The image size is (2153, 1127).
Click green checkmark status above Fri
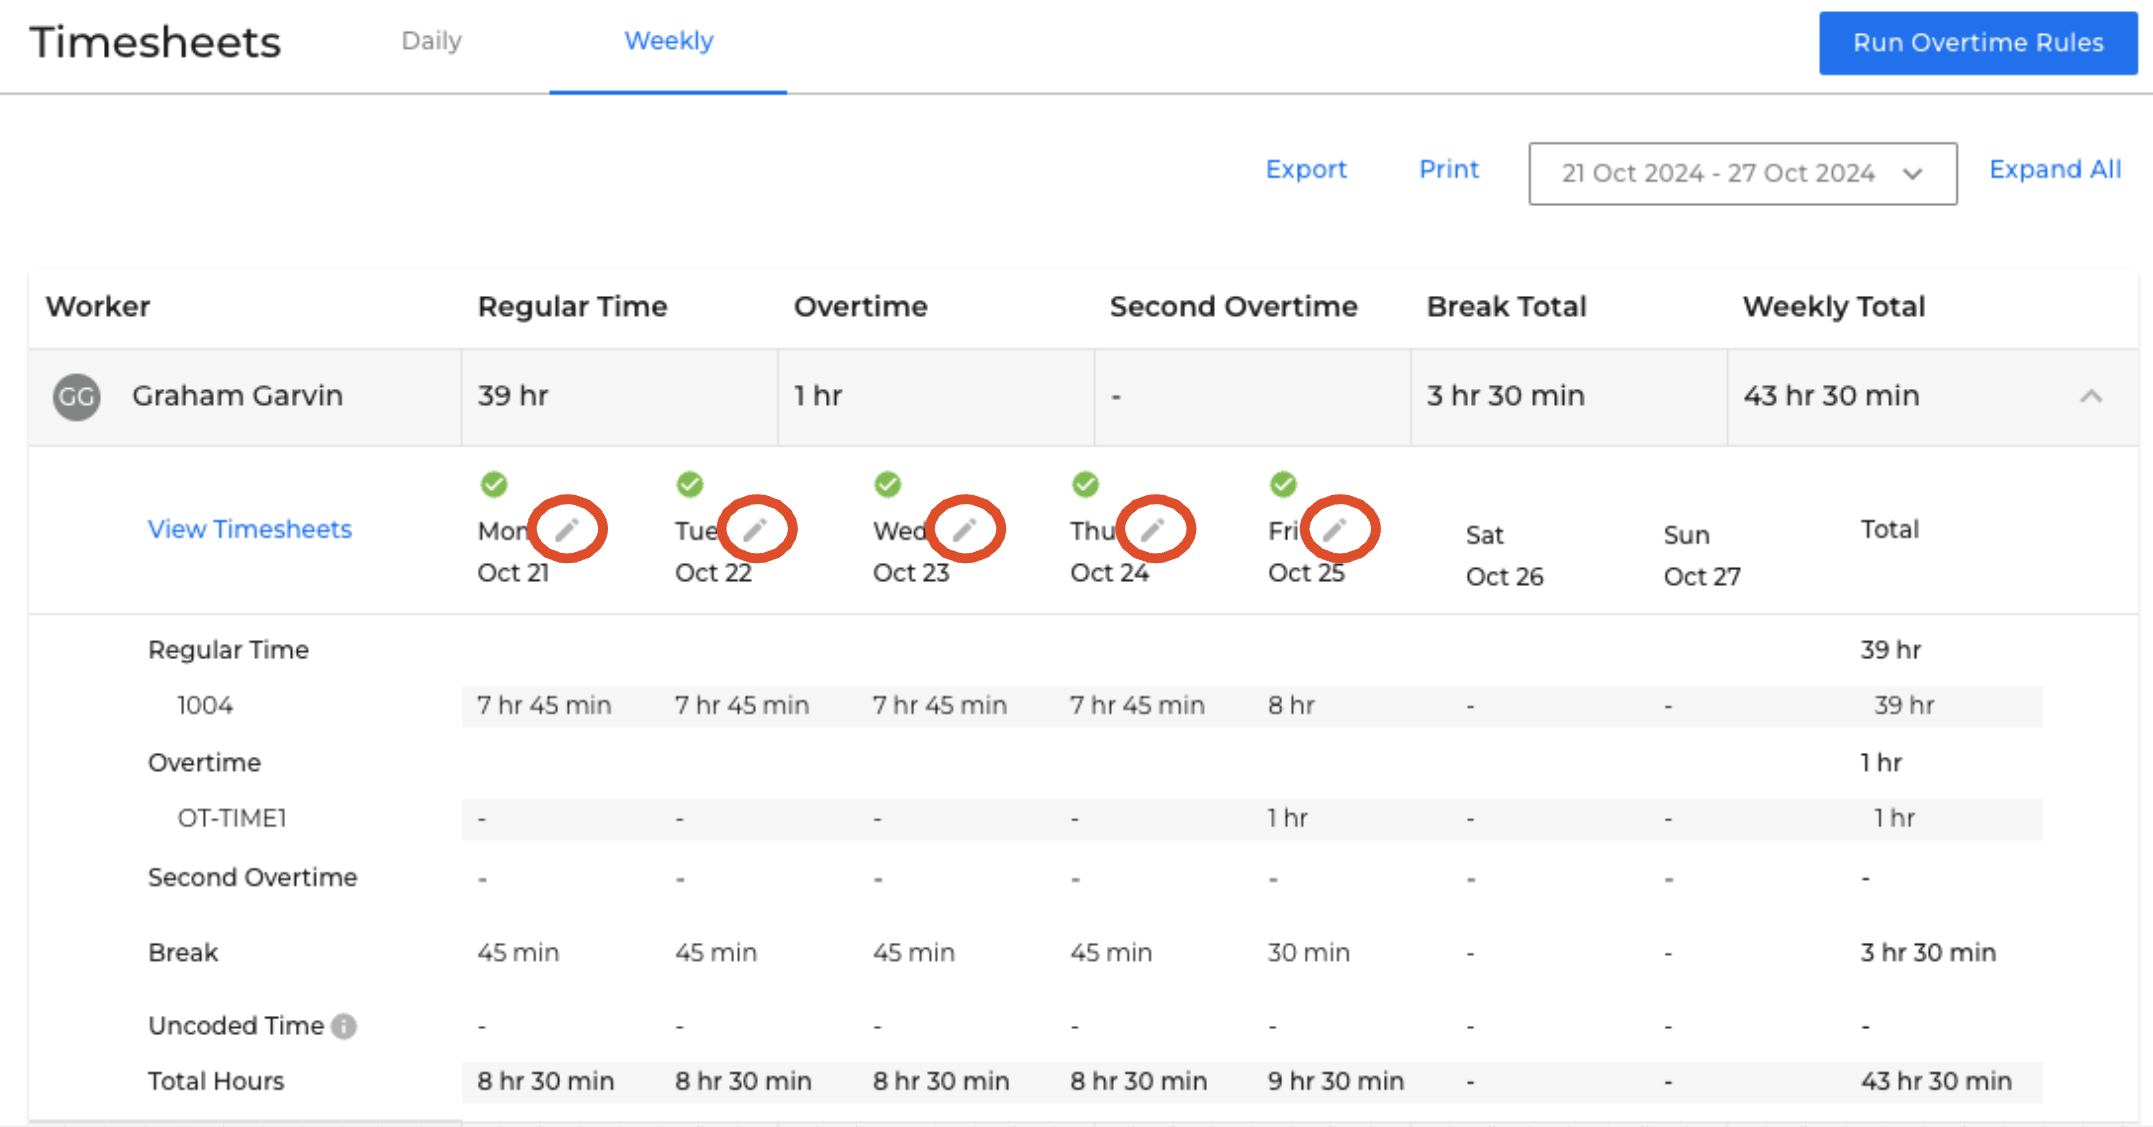click(1283, 484)
